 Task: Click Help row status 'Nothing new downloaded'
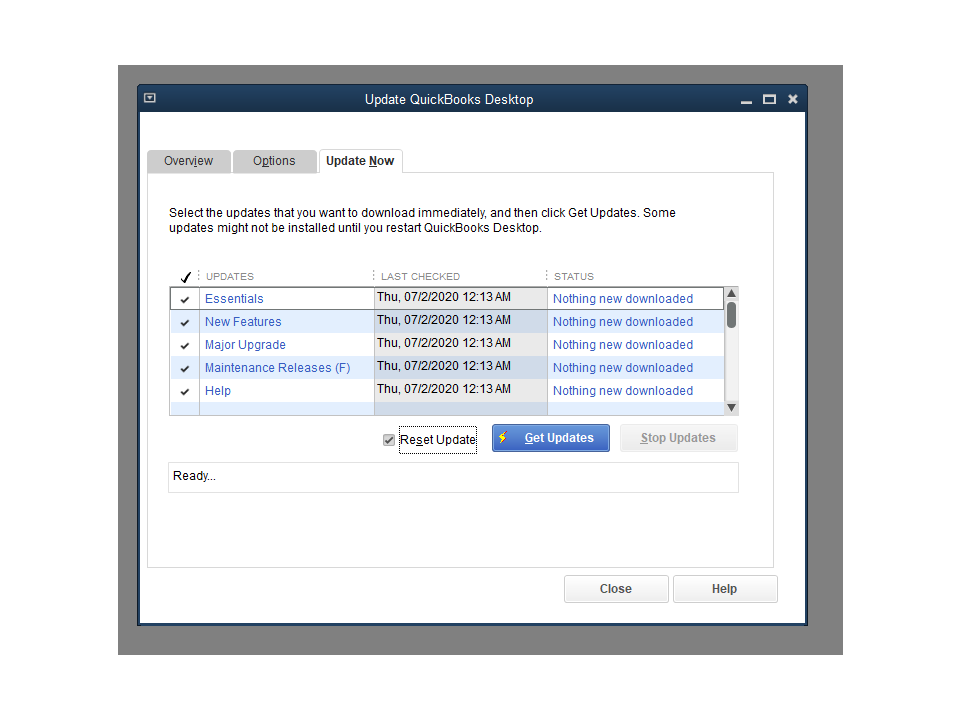623,391
